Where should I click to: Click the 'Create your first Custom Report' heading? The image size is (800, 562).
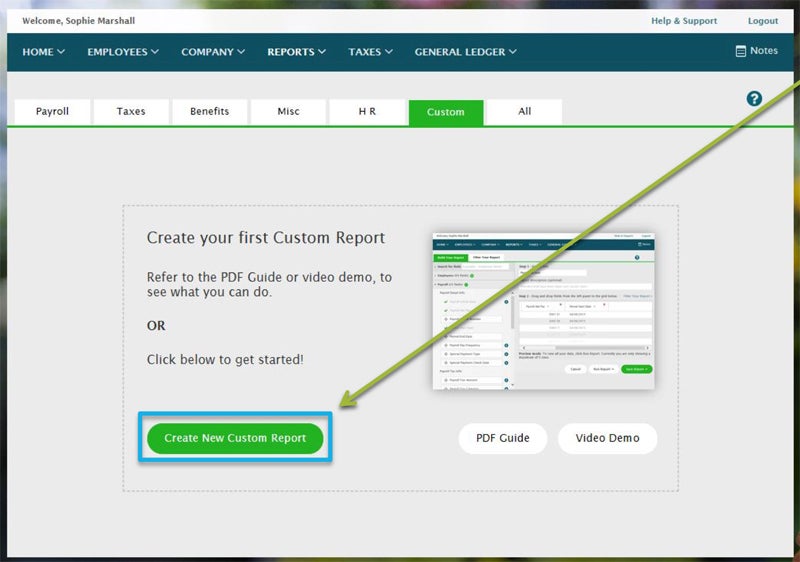click(266, 238)
